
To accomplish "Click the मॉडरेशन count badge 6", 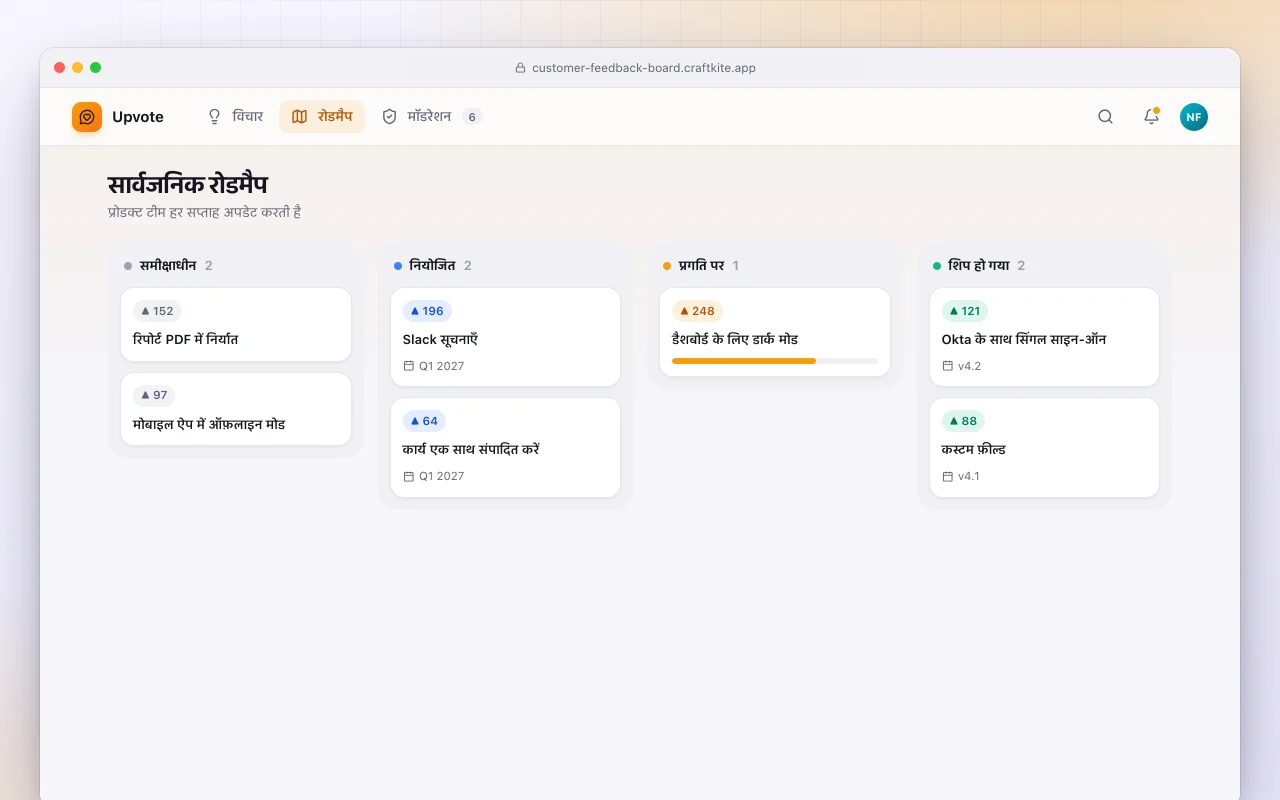I will pos(472,117).
